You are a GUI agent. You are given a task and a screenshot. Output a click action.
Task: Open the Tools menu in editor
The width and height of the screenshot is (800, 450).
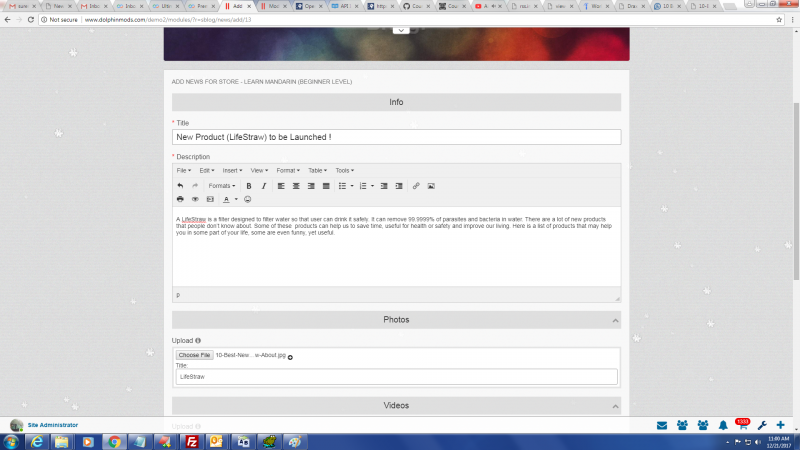click(344, 170)
